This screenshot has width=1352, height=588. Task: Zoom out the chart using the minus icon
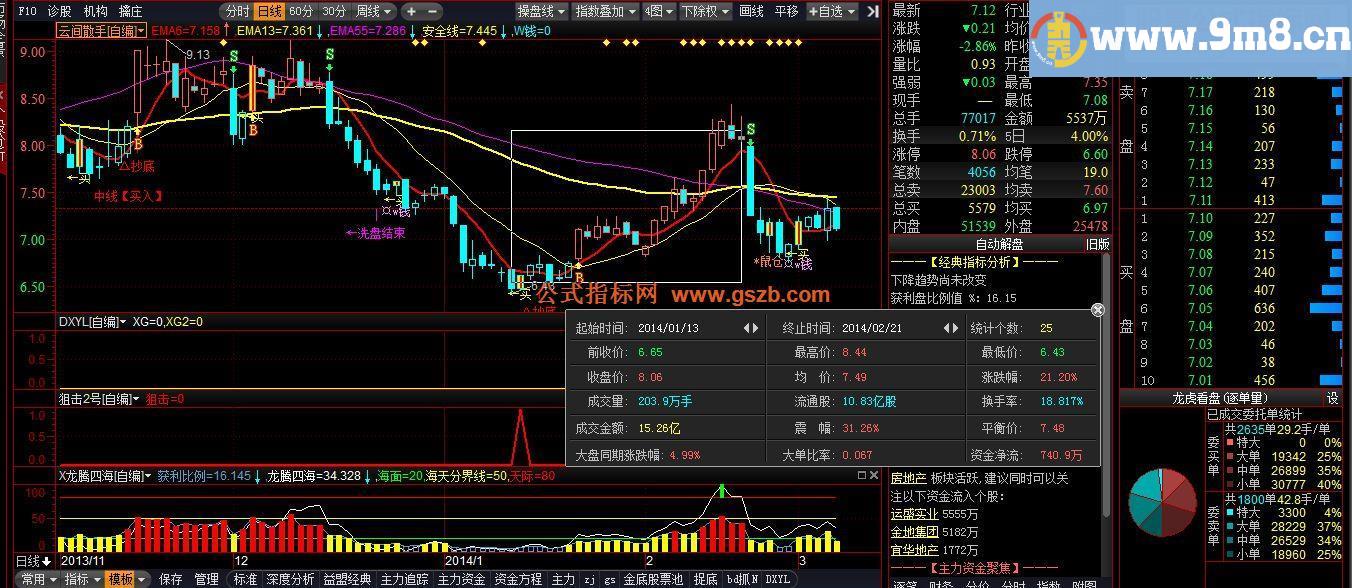point(431,12)
